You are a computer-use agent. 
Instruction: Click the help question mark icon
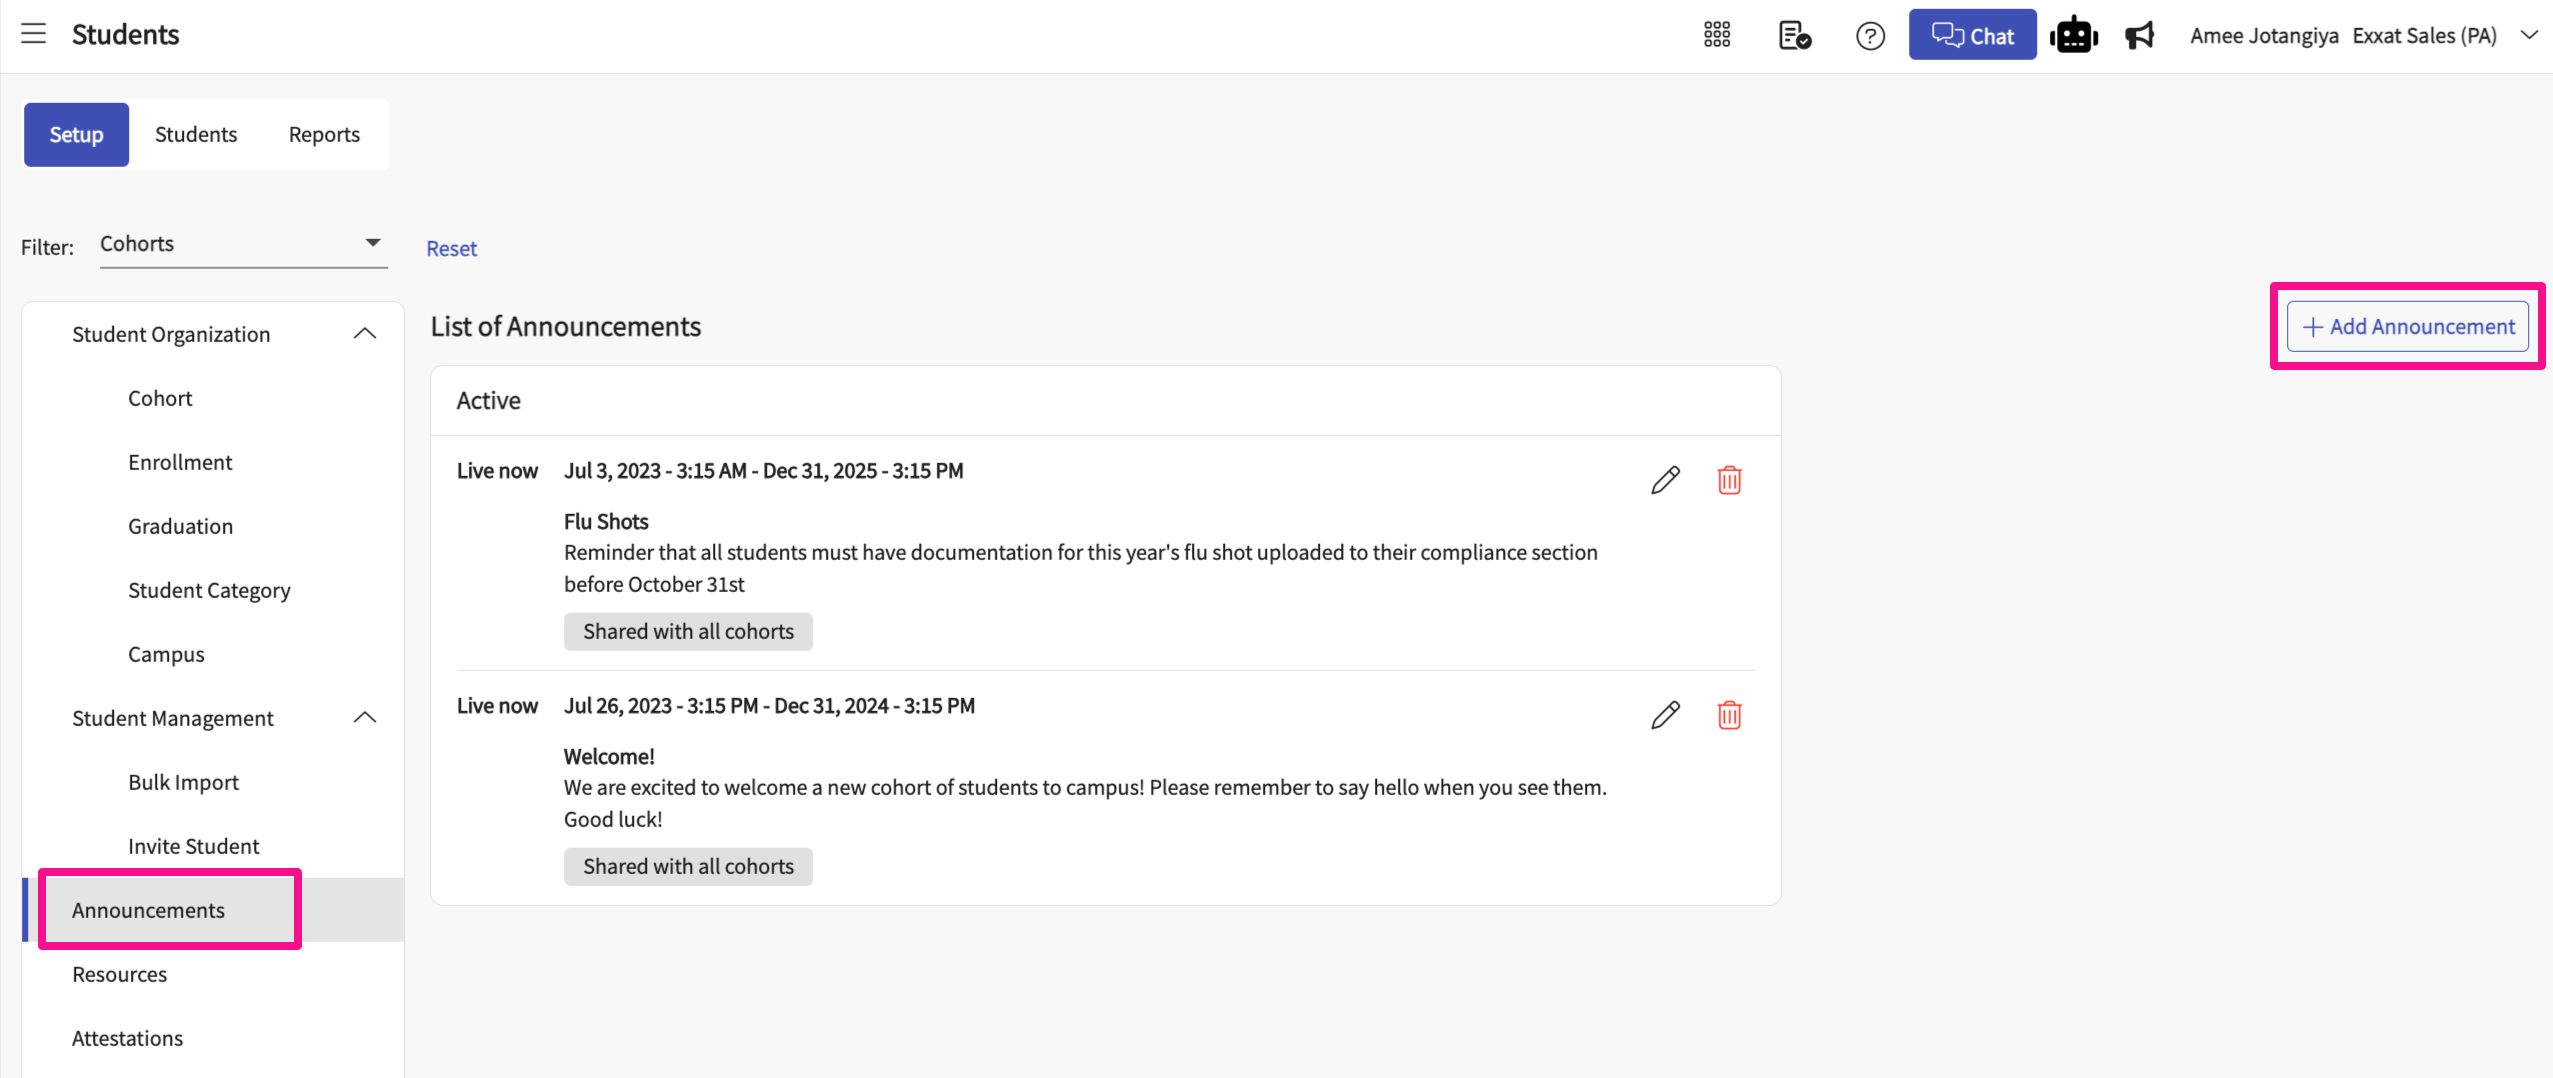coord(1869,36)
